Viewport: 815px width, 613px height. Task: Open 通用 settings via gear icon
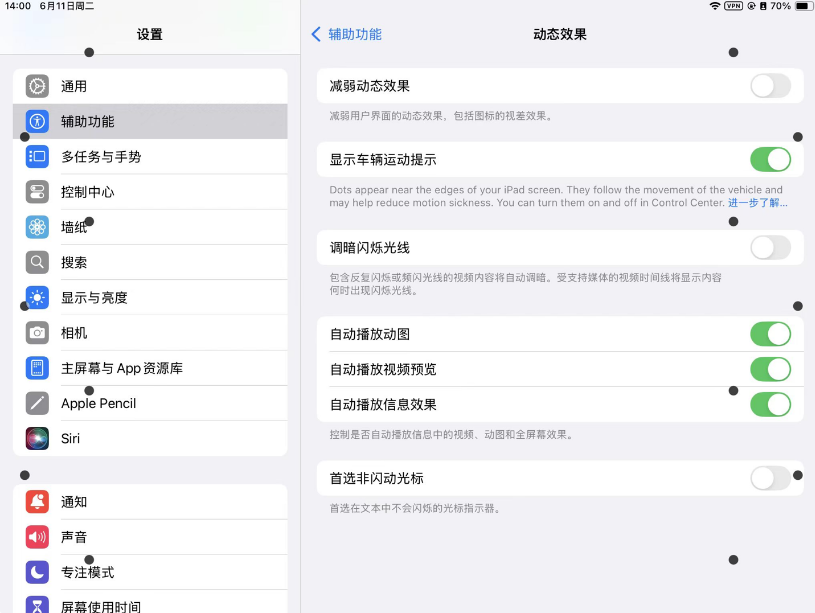37,86
